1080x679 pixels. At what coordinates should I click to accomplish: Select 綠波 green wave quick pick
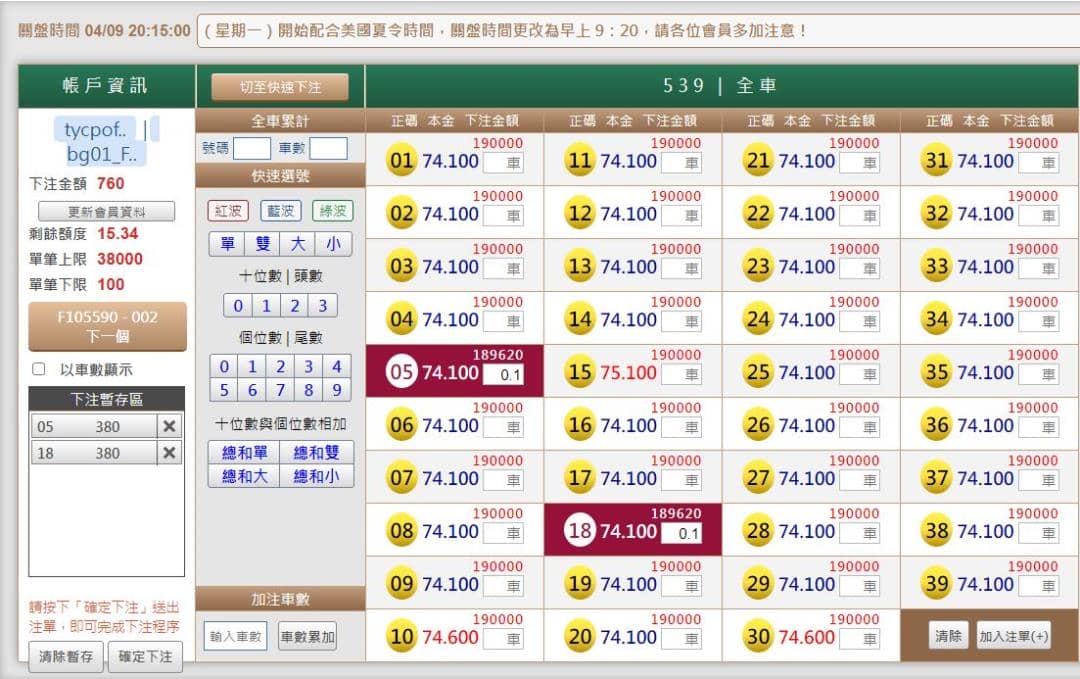pos(333,211)
